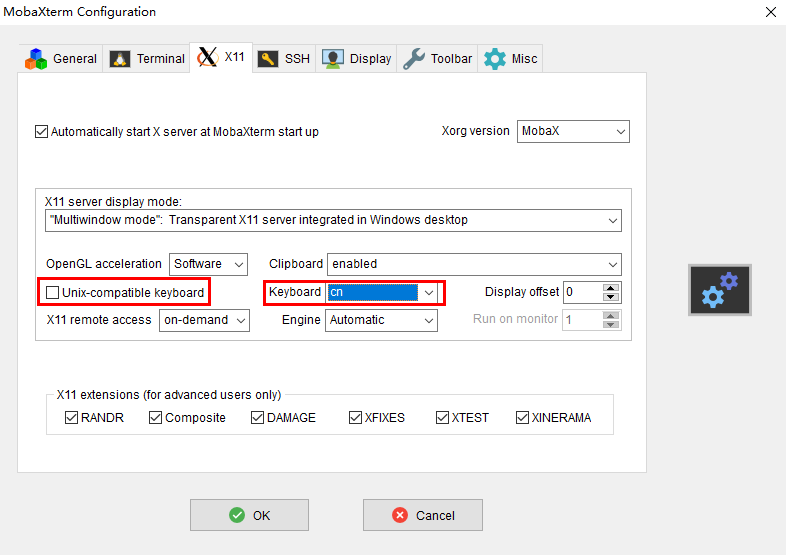
Task: Click the SSH tab key icon
Action: 268,59
